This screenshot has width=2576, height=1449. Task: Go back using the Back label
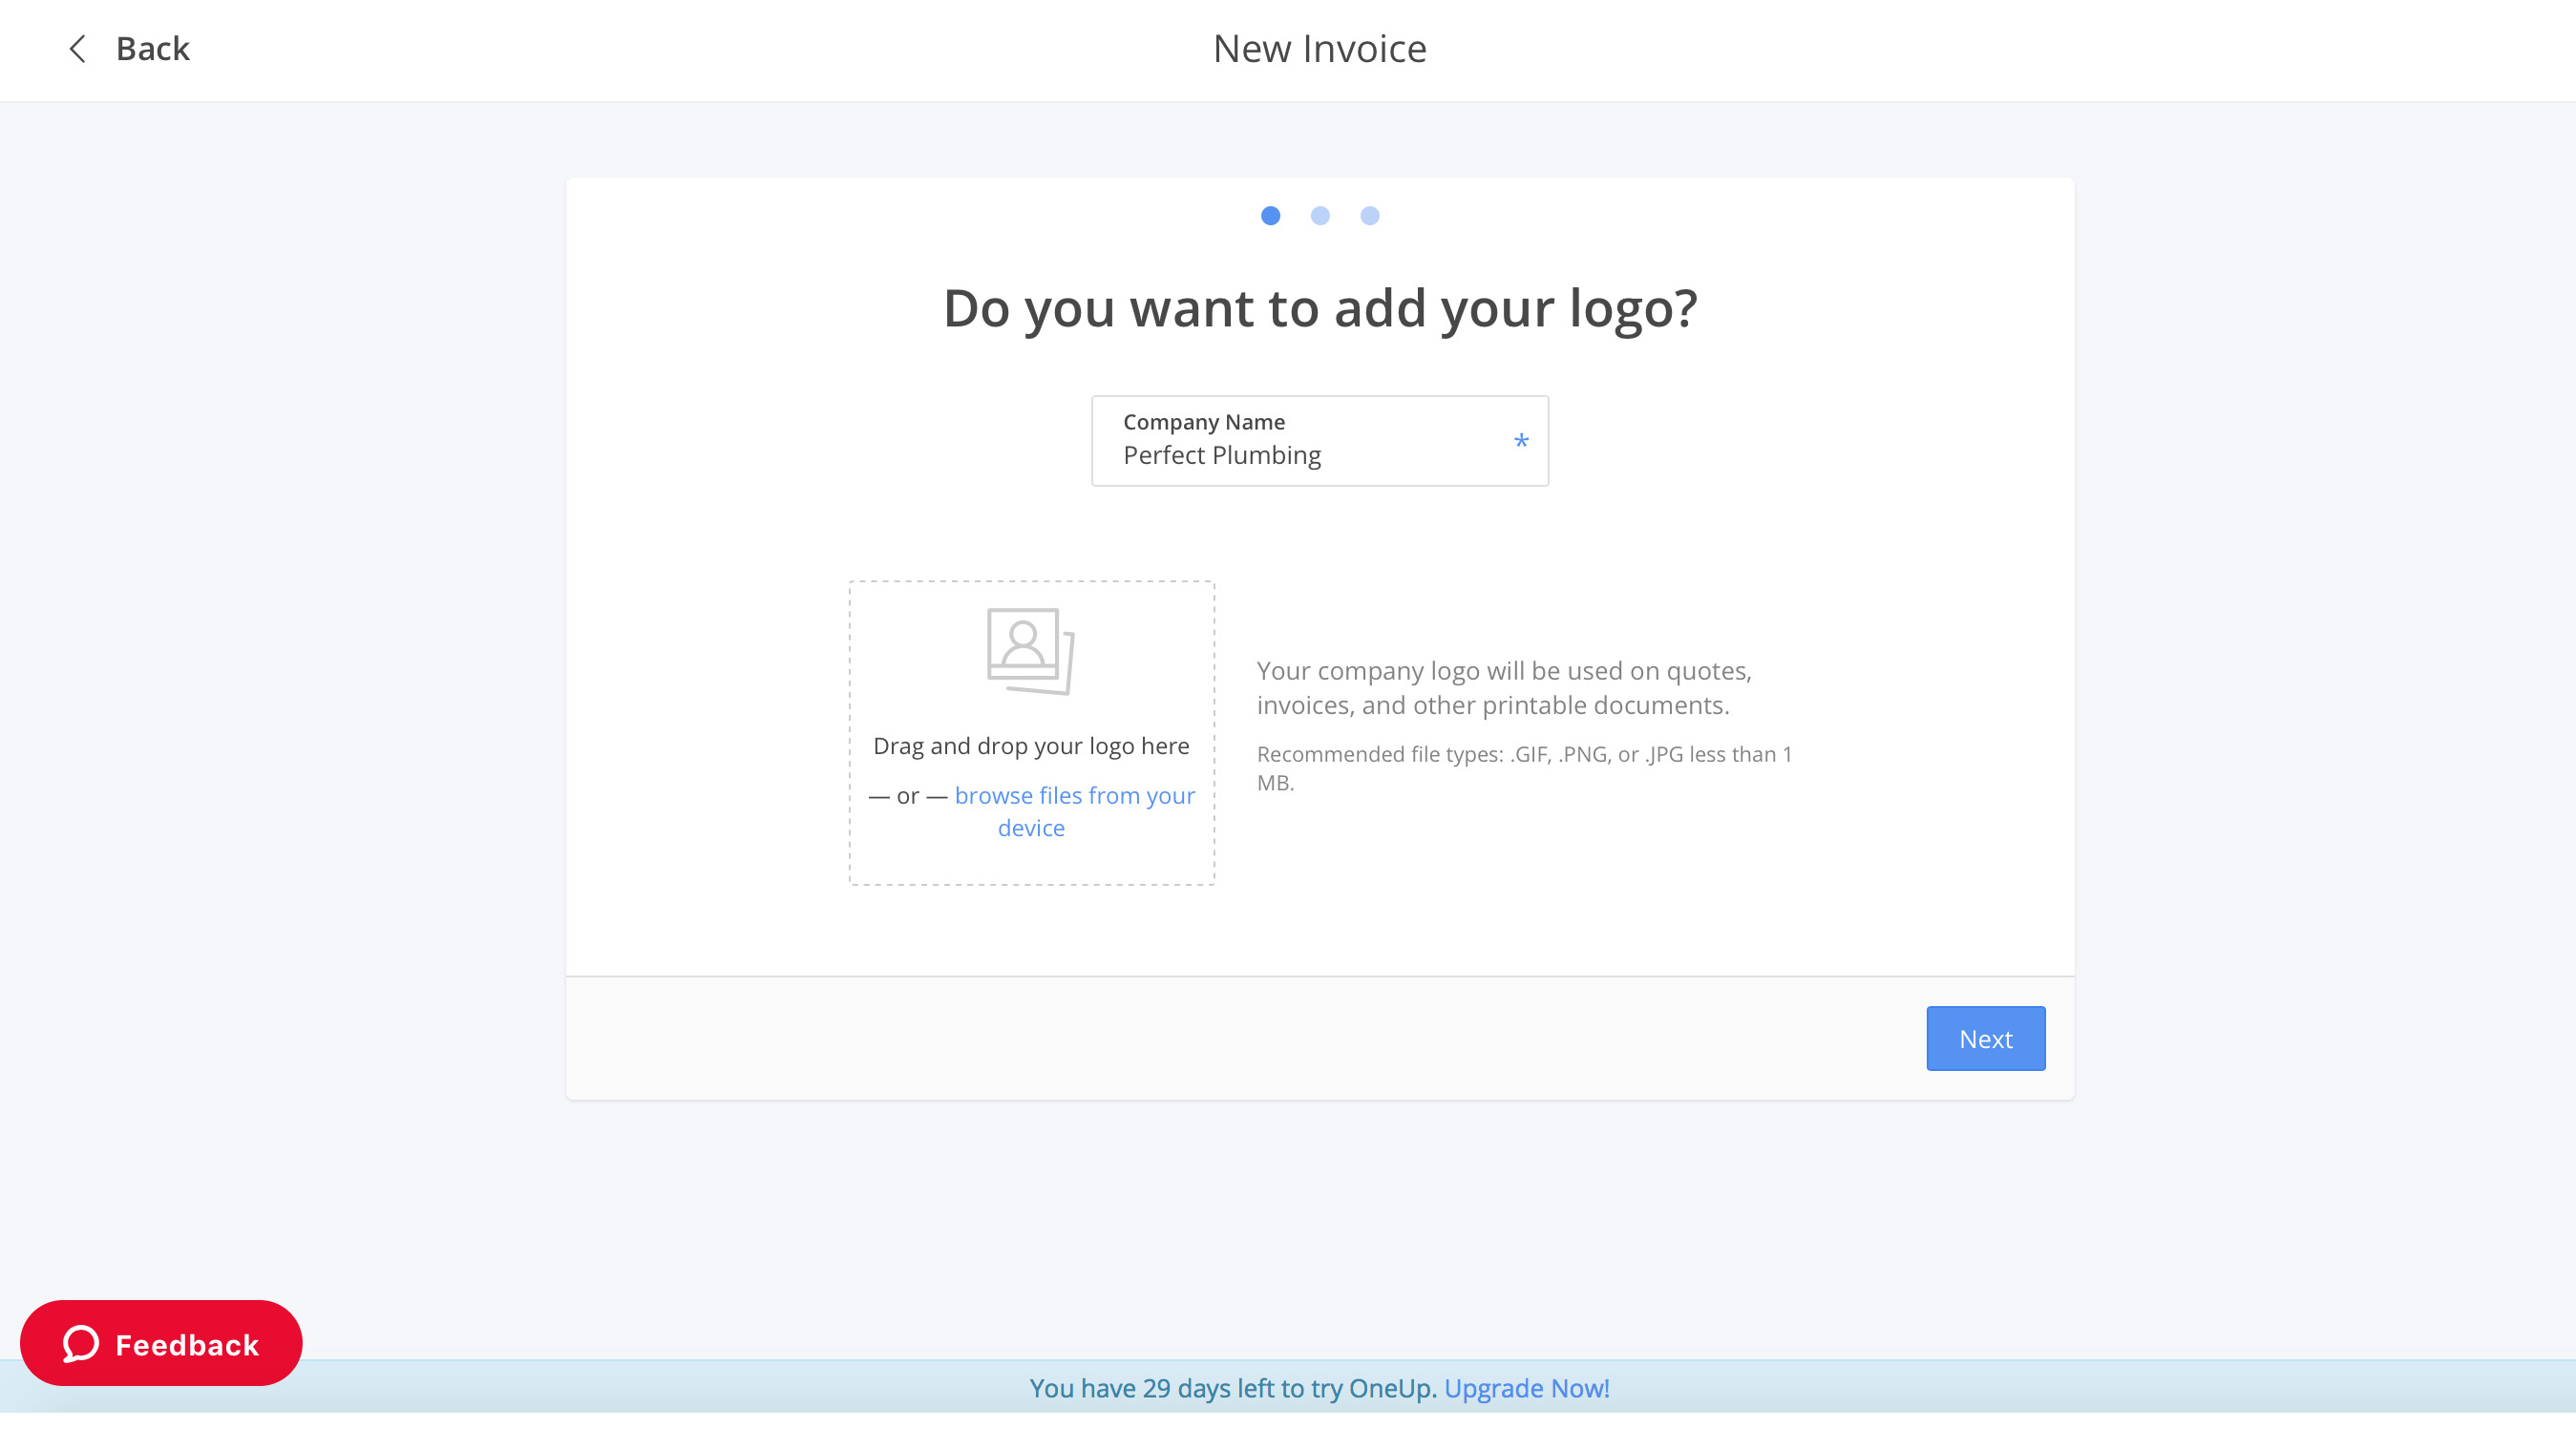point(152,48)
